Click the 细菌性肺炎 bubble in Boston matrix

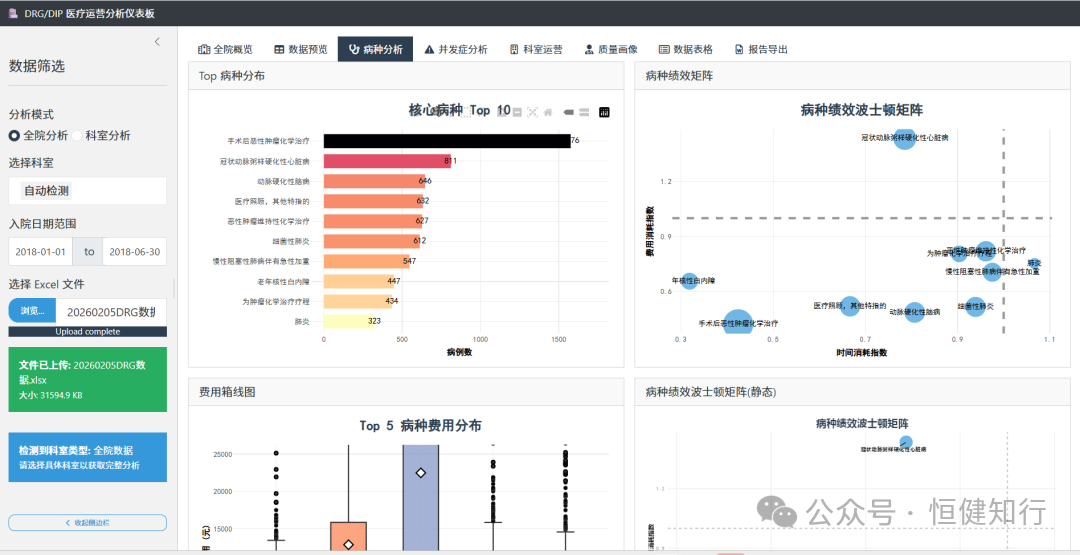[975, 306]
